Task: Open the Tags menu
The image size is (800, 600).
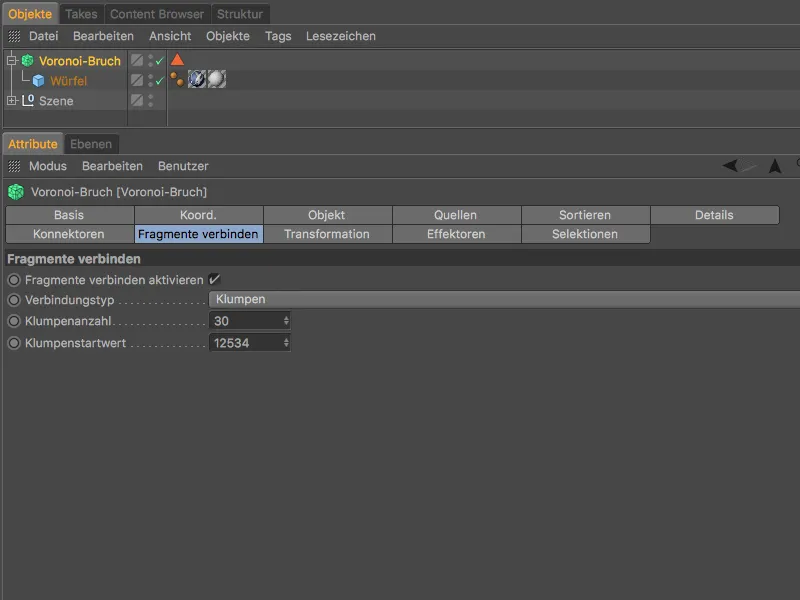Action: pyautogui.click(x=278, y=36)
